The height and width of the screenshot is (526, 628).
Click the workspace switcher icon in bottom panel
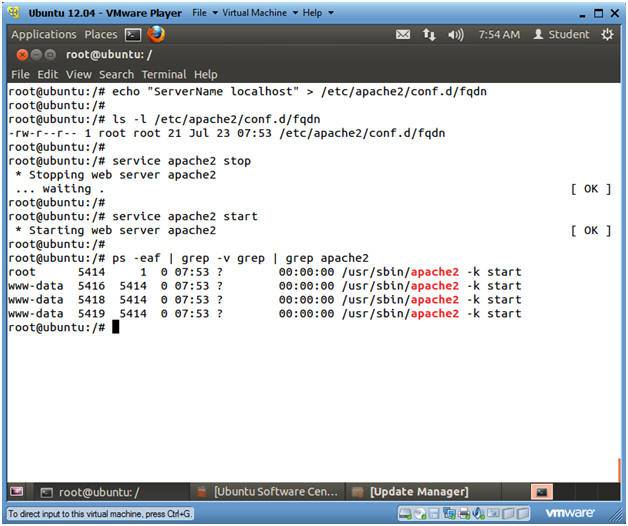[x=541, y=491]
